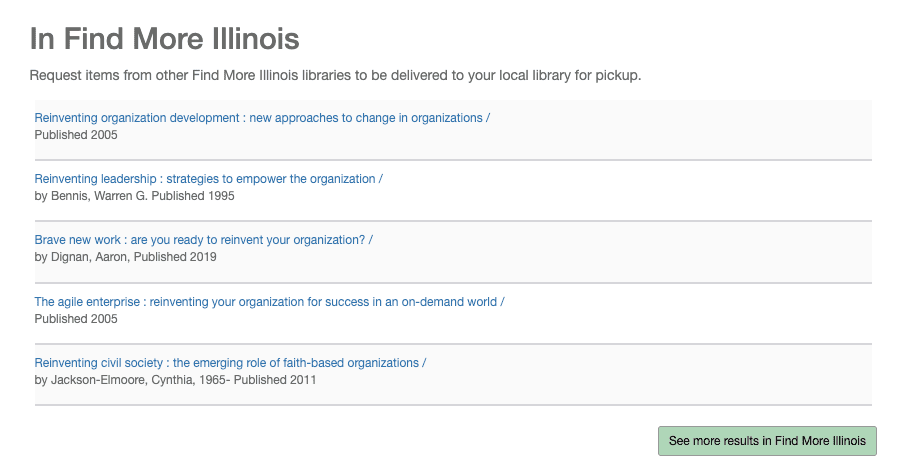Open the Reinventing organization development title link
Image resolution: width=898 pixels, height=464 pixels.
coord(262,118)
